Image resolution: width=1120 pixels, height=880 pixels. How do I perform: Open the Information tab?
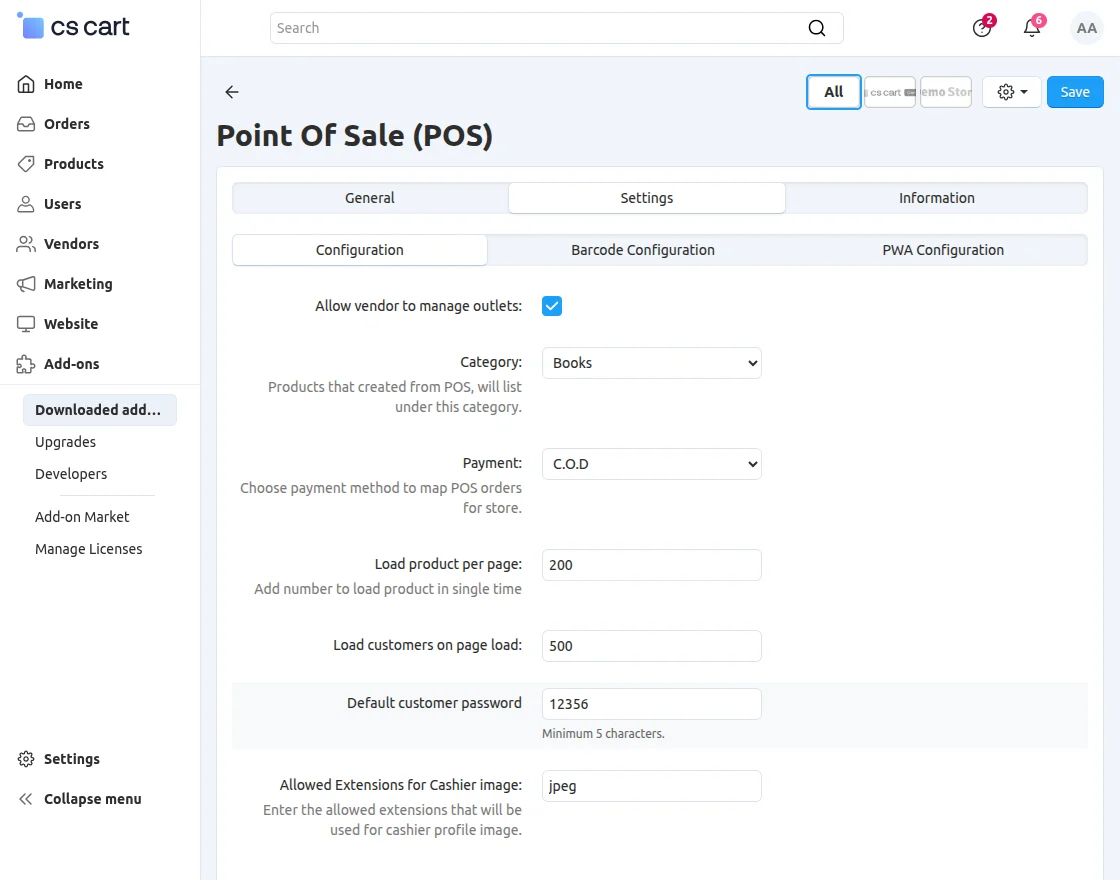[x=936, y=198]
